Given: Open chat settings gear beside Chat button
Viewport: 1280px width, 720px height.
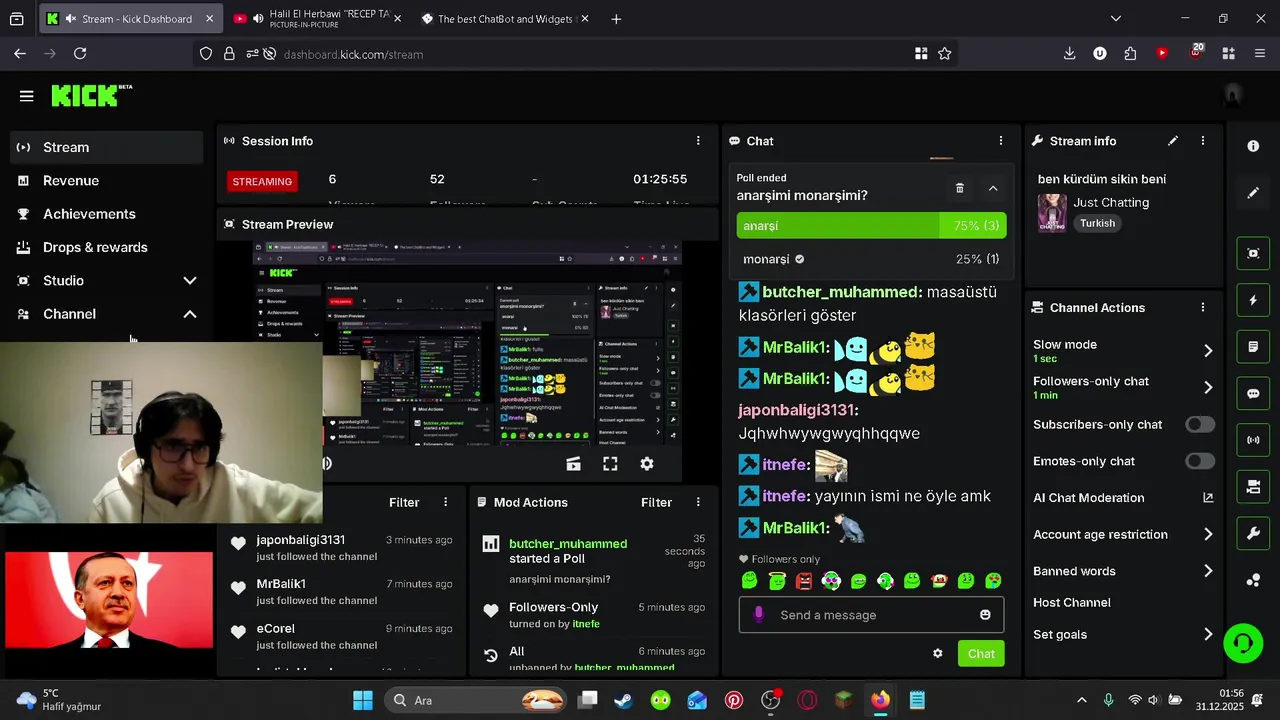Looking at the screenshot, I should [938, 653].
